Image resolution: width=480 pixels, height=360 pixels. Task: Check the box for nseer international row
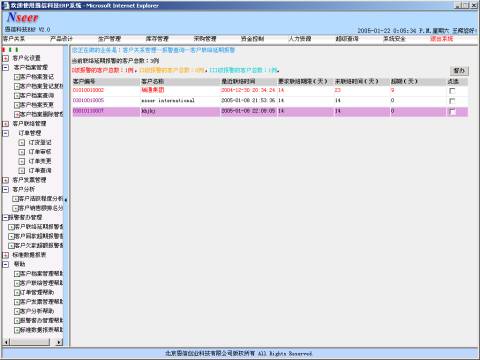[x=452, y=101]
